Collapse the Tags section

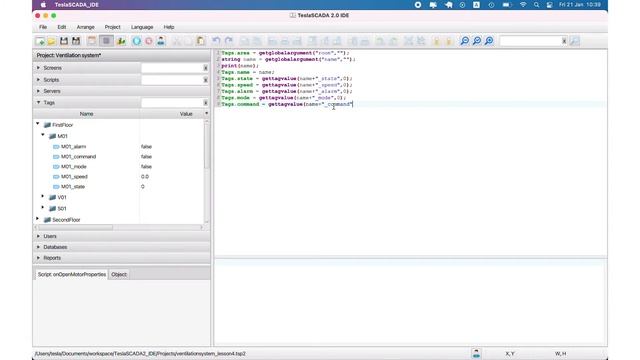(x=38, y=102)
